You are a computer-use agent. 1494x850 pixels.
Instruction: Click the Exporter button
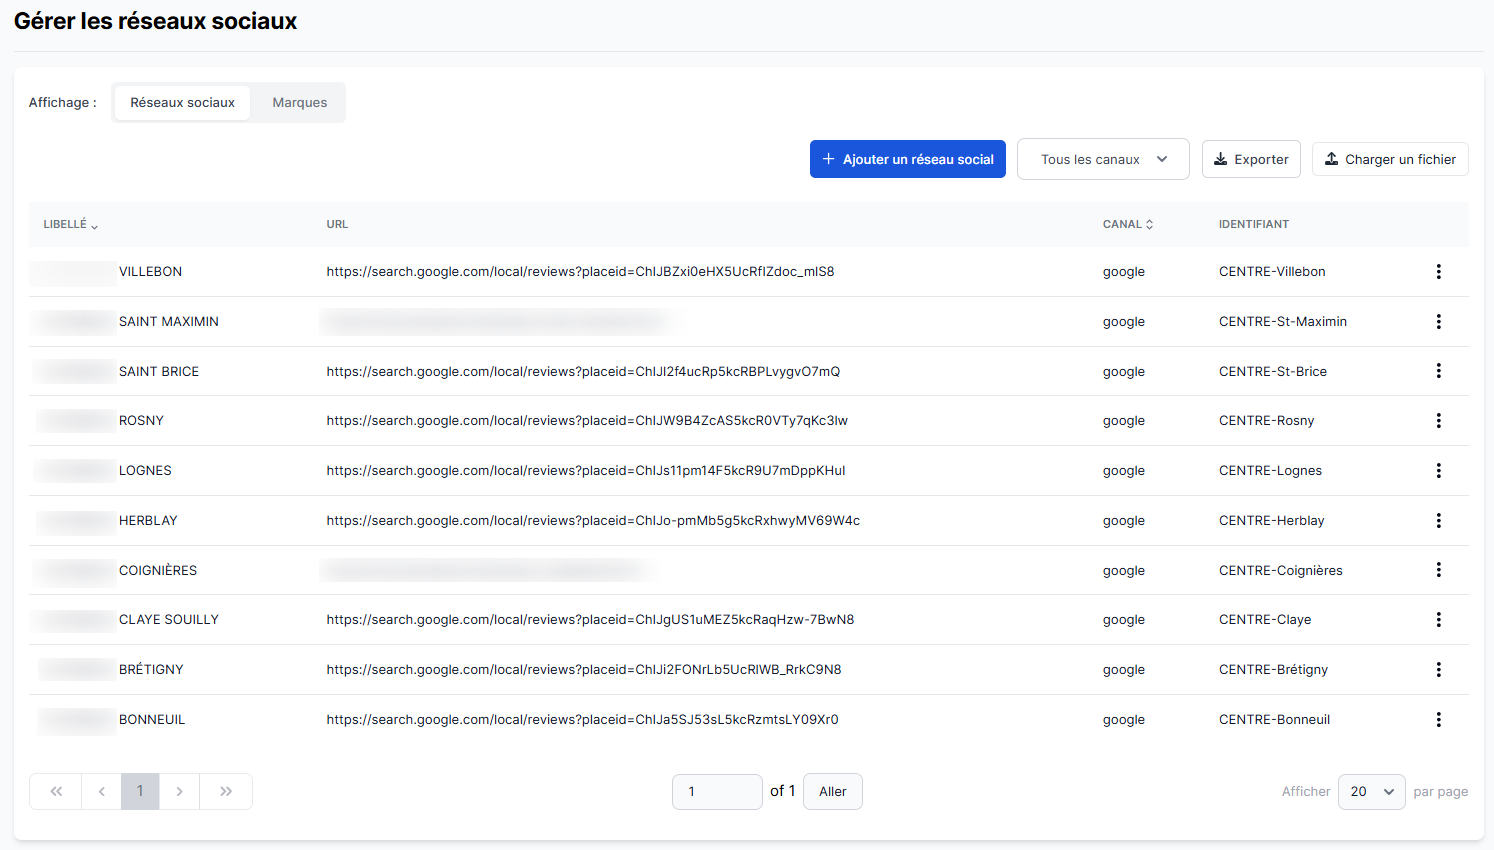1250,159
